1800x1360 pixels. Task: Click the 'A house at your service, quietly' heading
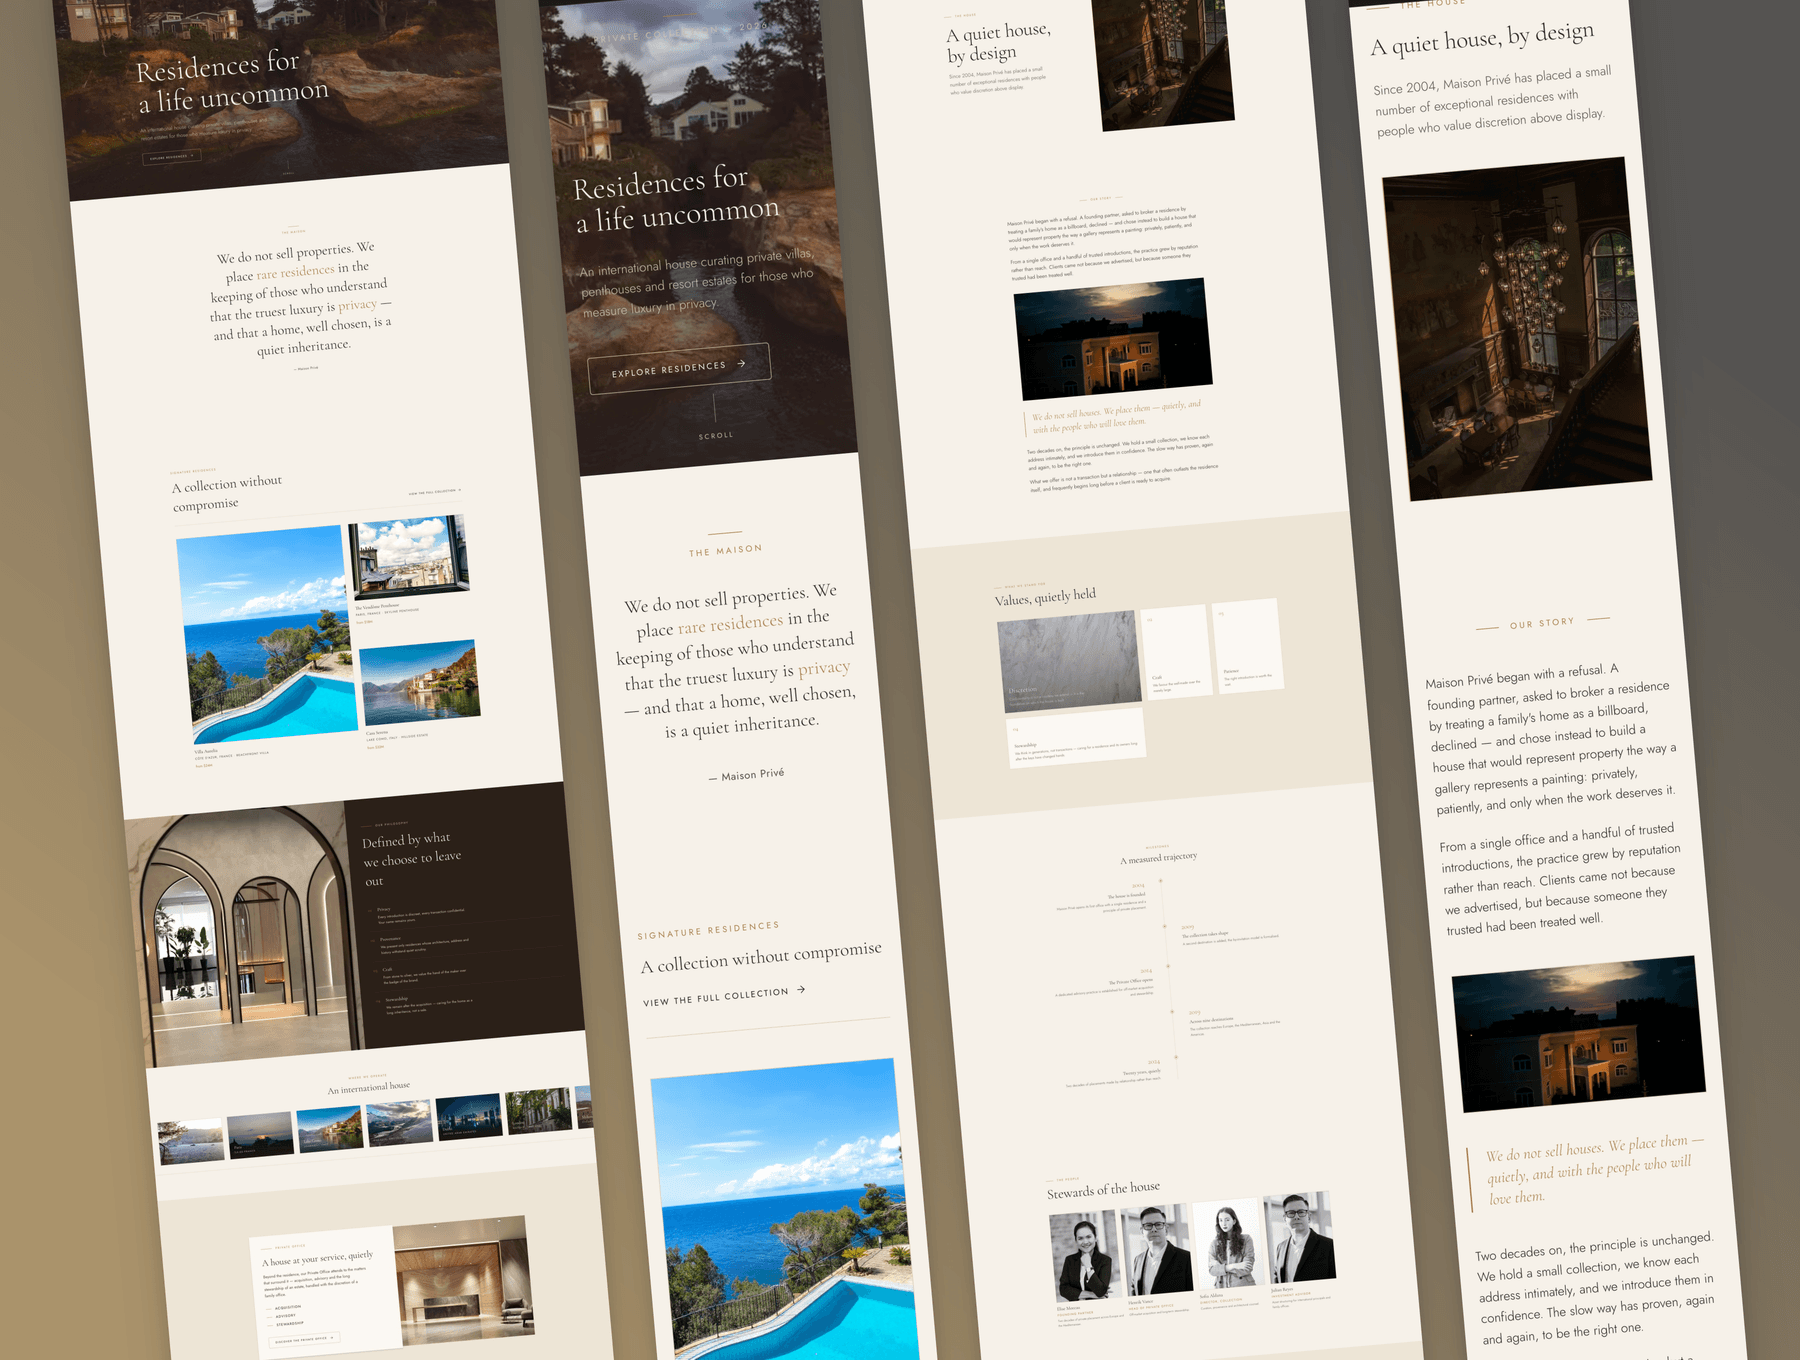[317, 1258]
